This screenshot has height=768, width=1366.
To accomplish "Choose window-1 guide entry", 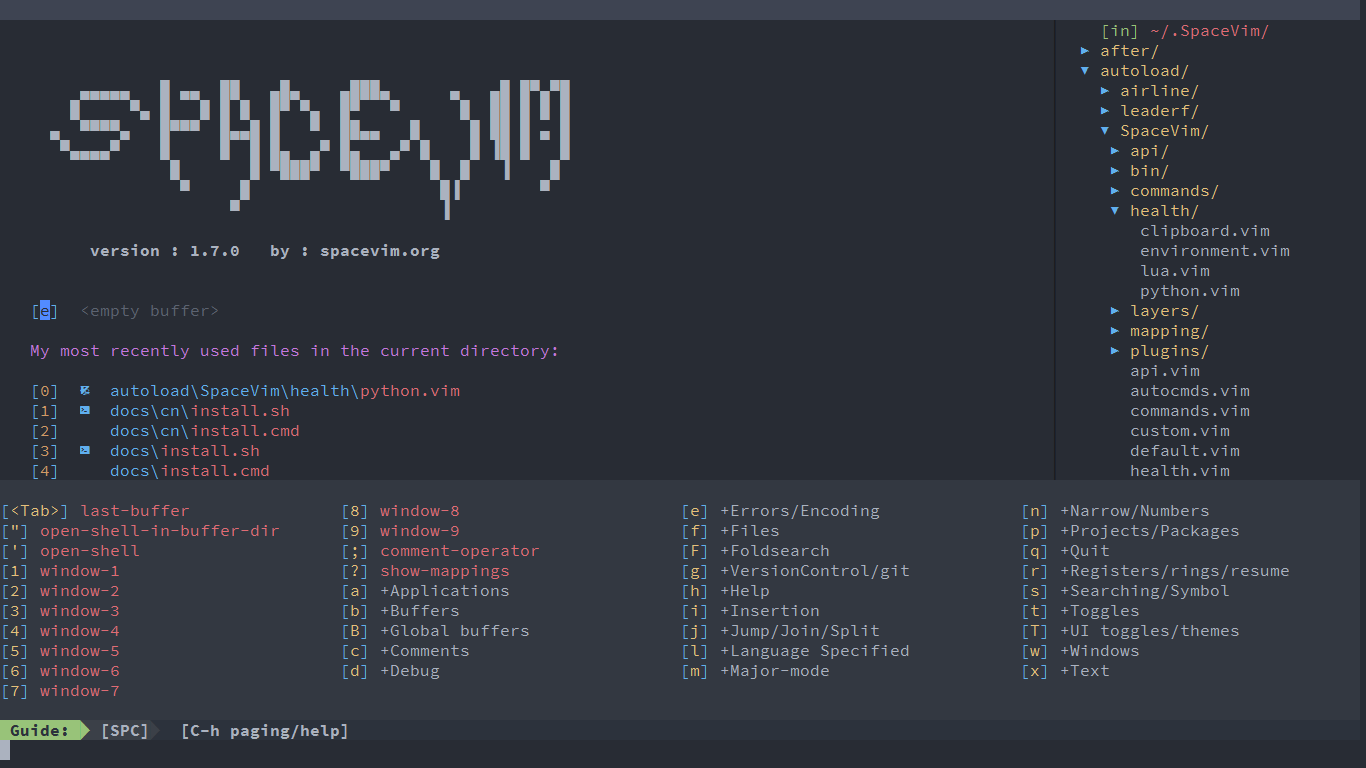I will (x=80, y=571).
